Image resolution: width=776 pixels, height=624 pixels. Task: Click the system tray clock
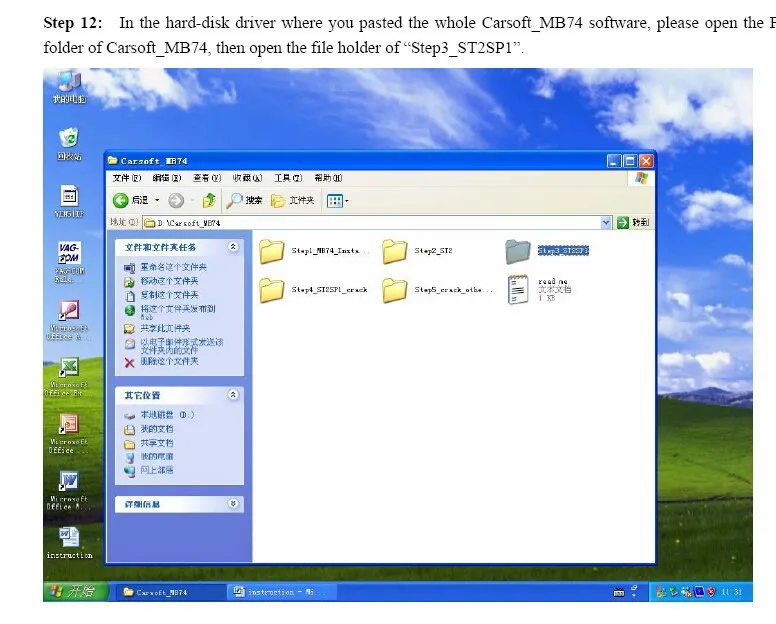(x=731, y=592)
